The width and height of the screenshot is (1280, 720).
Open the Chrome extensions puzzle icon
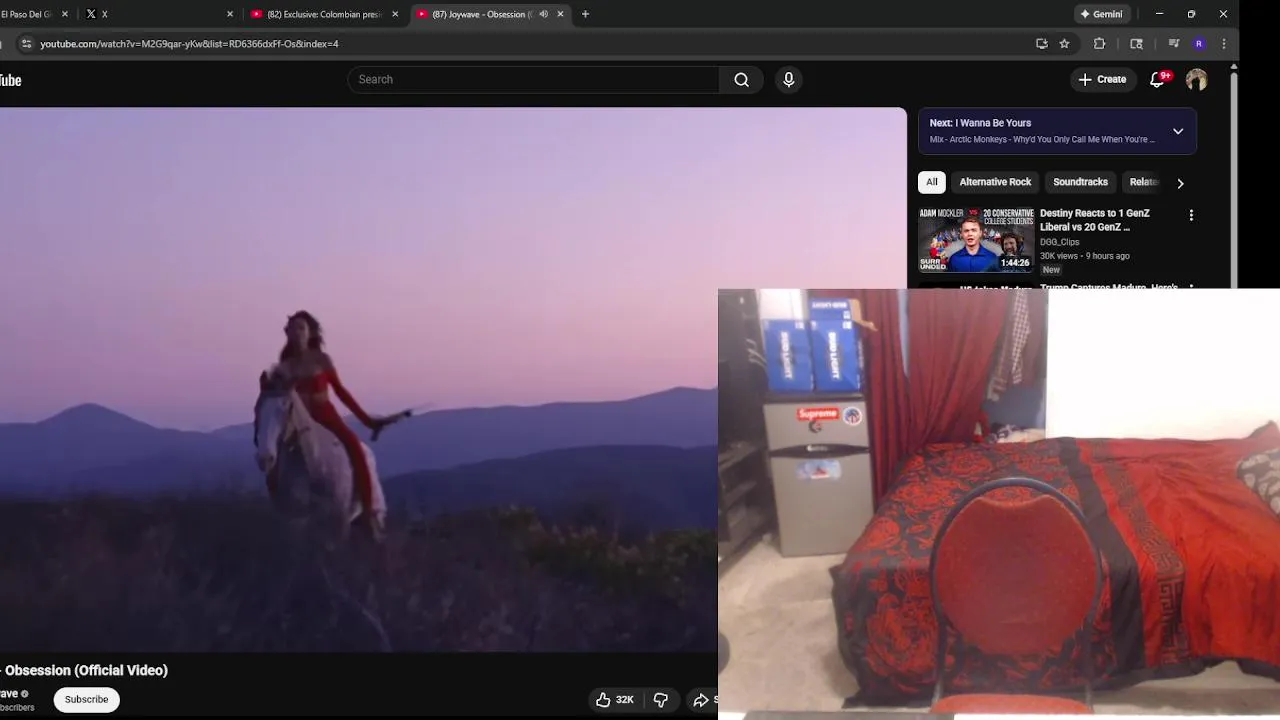click(1099, 44)
